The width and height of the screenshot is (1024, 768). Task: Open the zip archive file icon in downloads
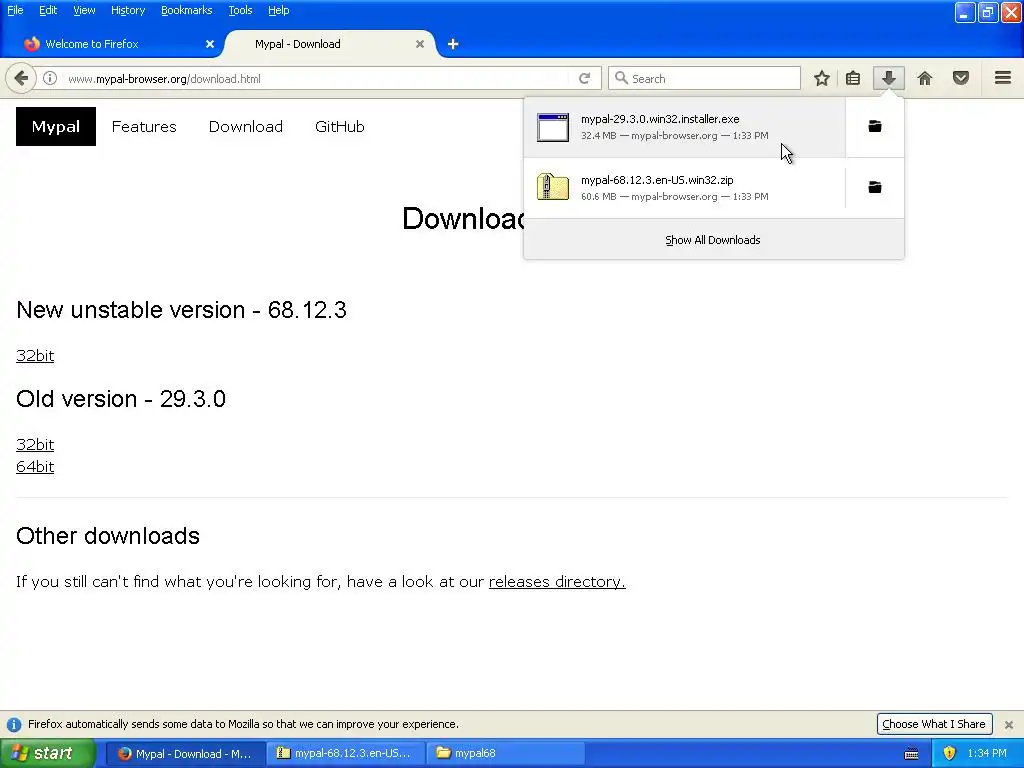tap(552, 187)
